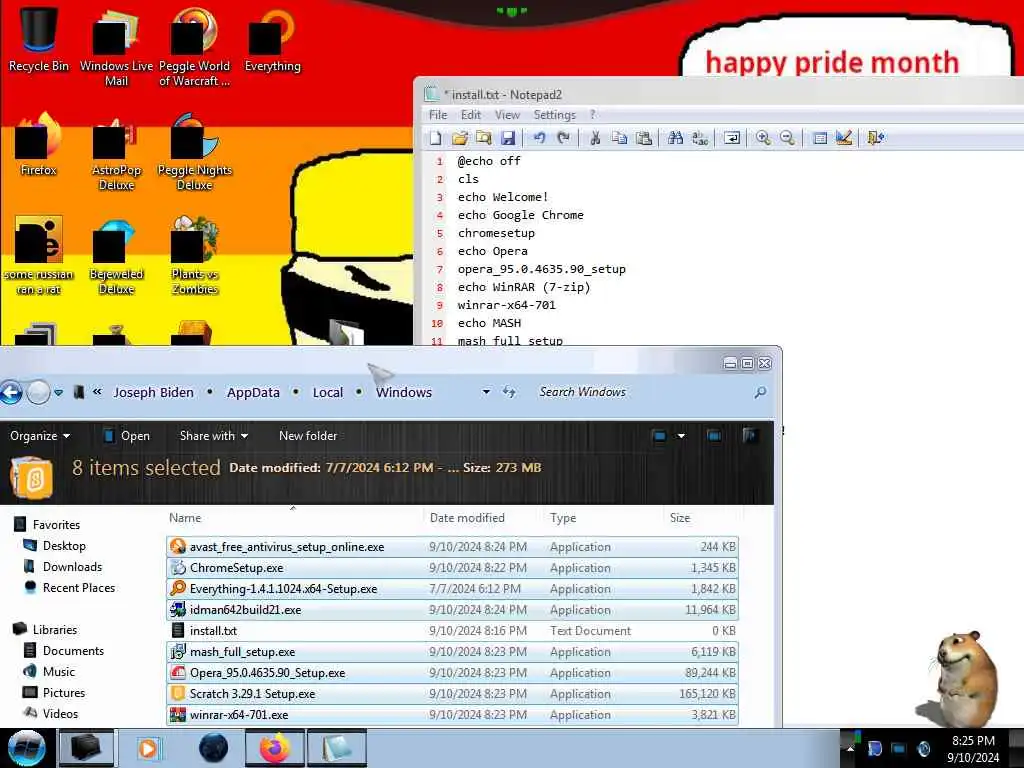Toggle the preview pane icon in Explorer
This screenshot has width=1024, height=768.
pyautogui.click(x=714, y=436)
